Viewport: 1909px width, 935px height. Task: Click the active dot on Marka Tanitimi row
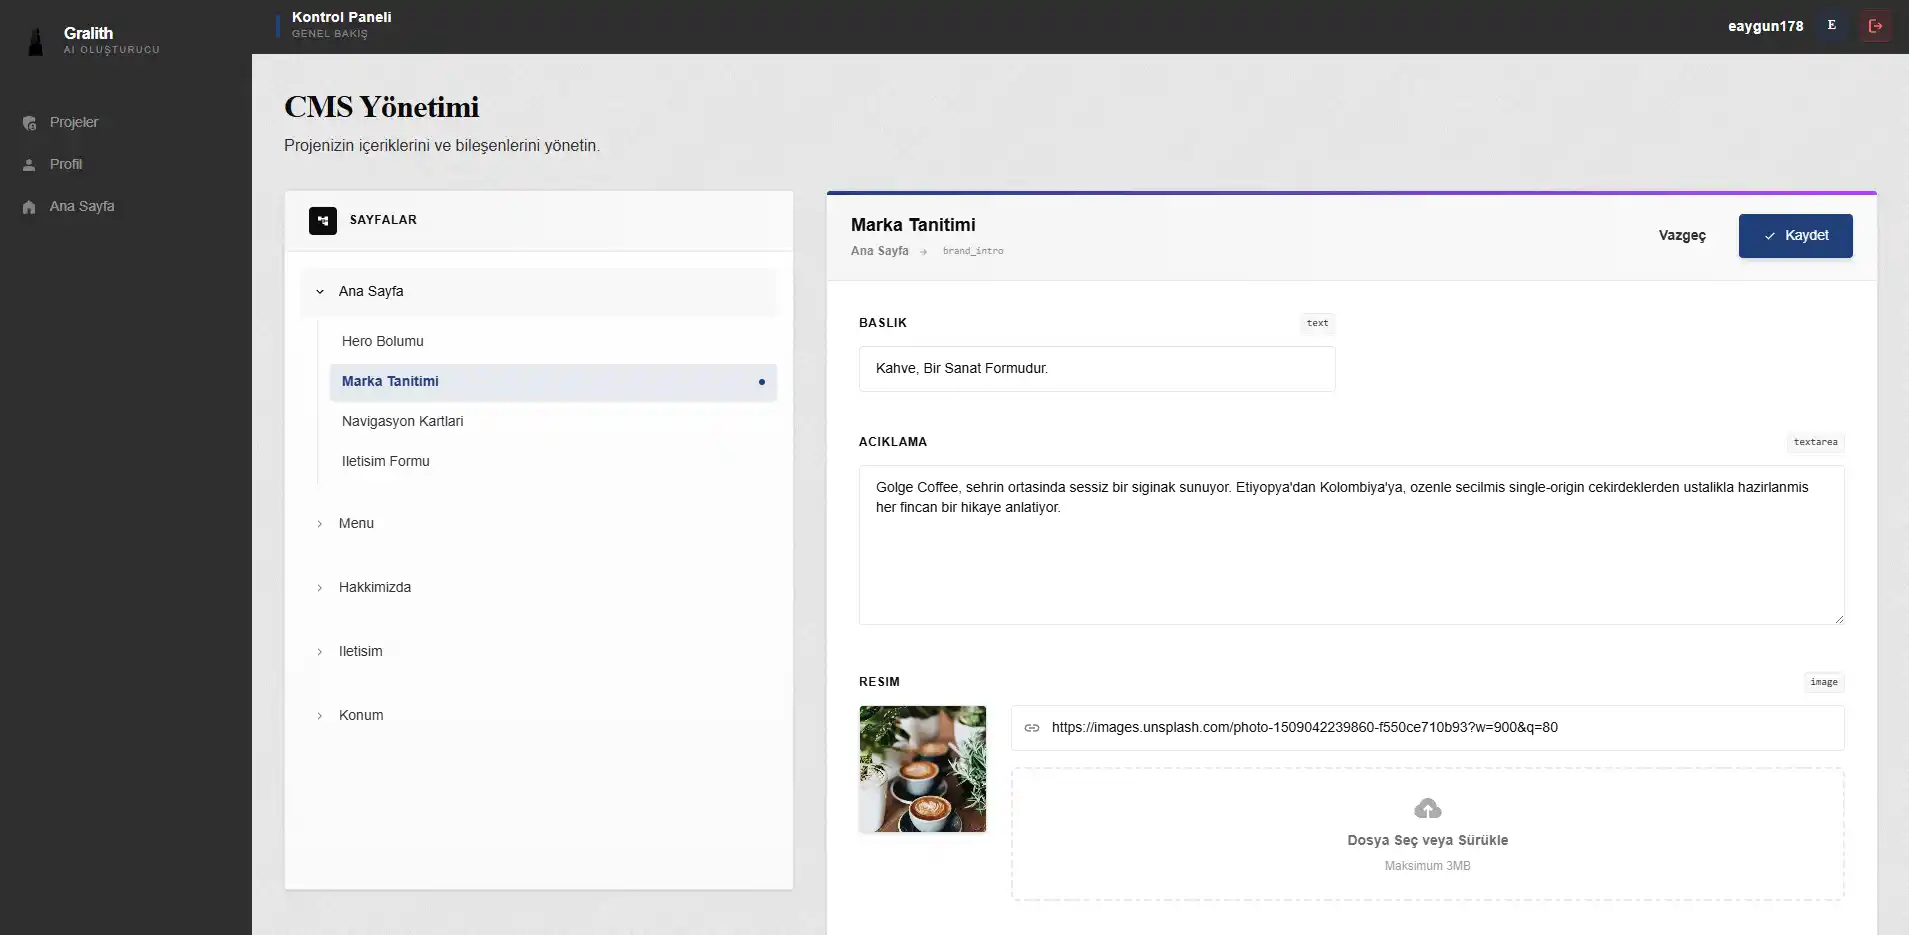click(x=762, y=382)
